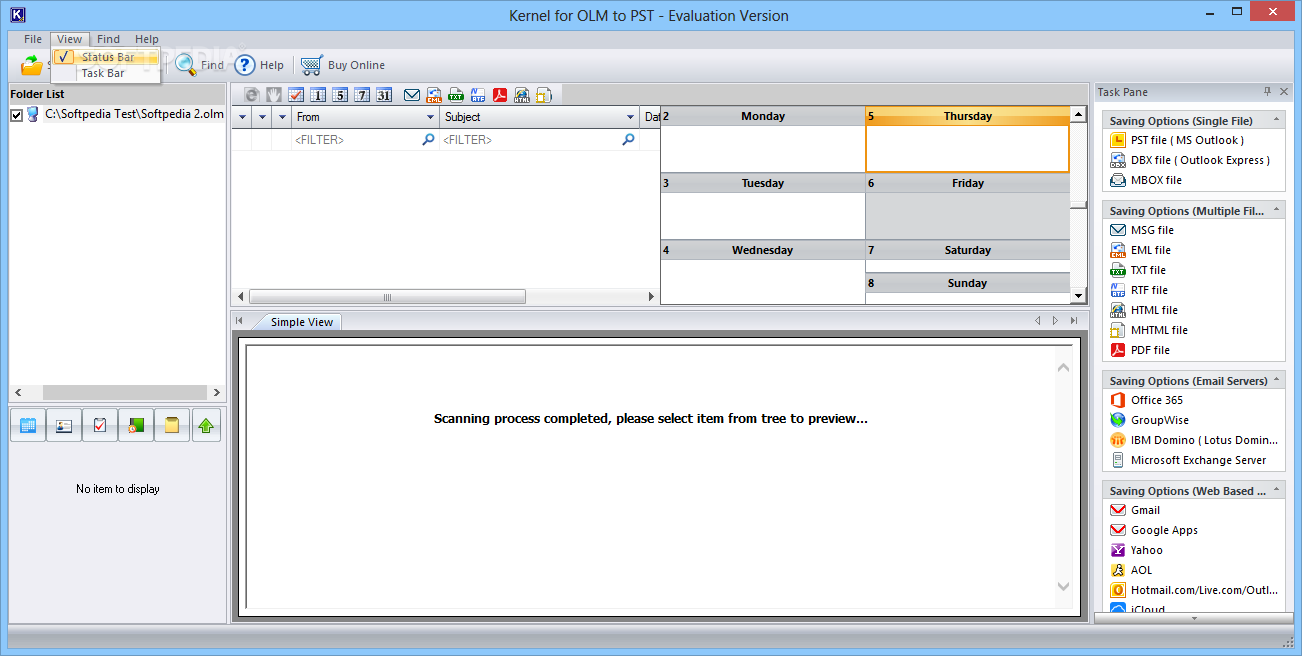Open the File menu

tap(33, 39)
